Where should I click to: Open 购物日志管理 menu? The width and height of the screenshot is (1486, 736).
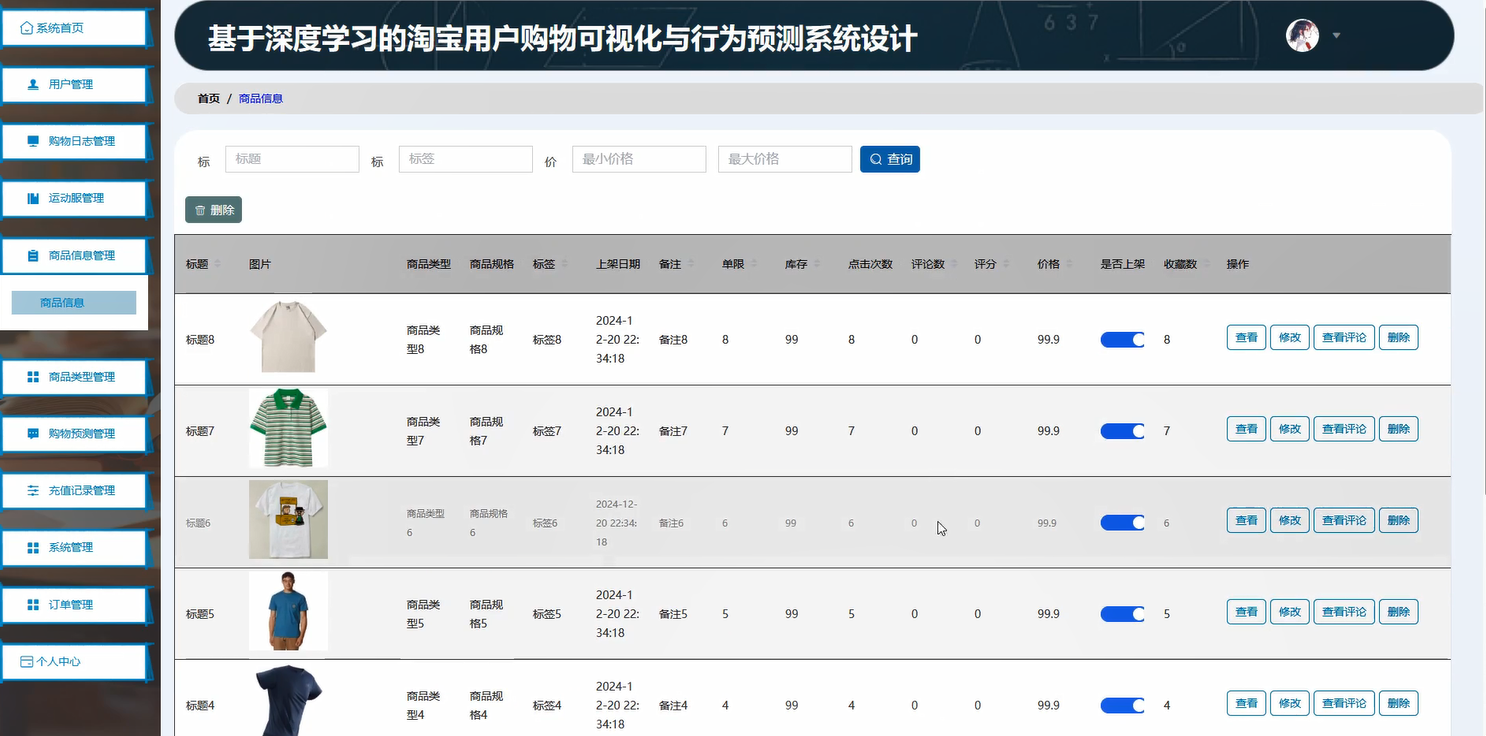click(x=74, y=142)
